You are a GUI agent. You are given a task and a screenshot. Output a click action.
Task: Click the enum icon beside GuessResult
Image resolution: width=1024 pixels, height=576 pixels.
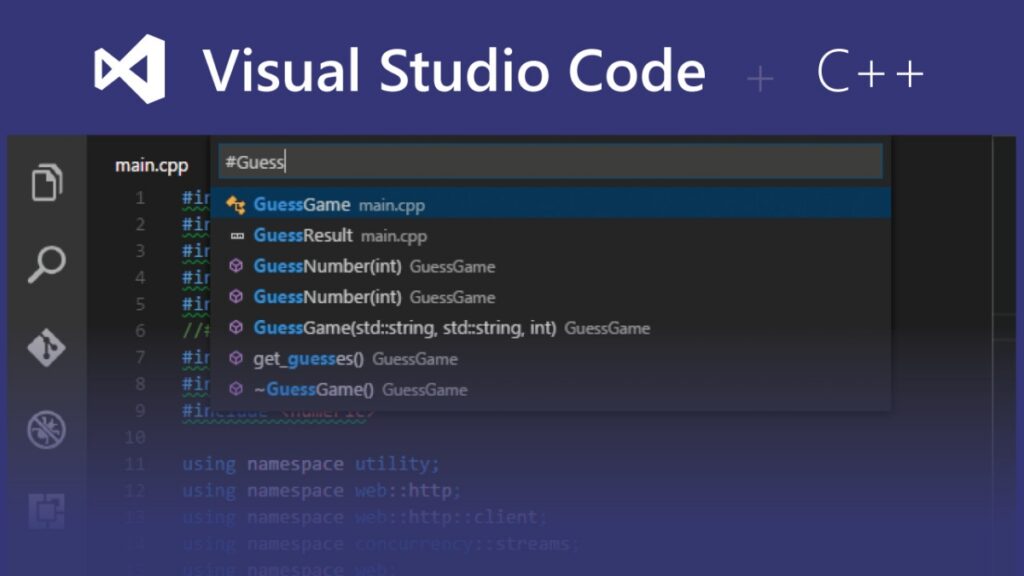[x=236, y=236]
